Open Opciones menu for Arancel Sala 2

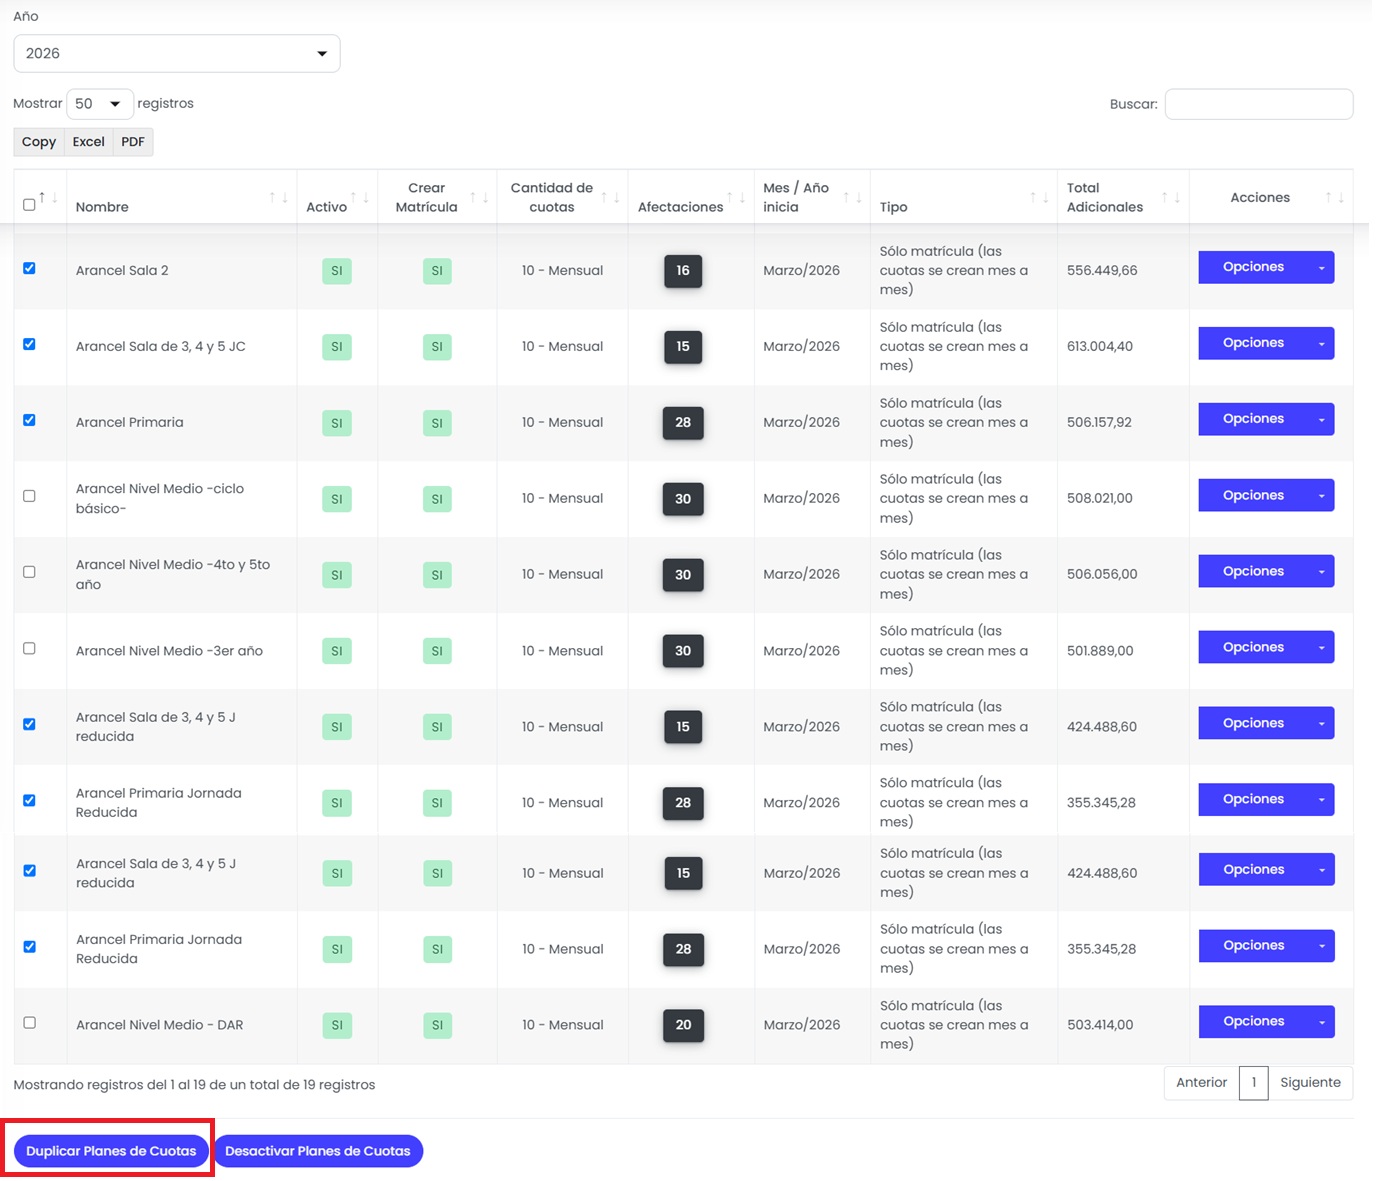coord(1266,267)
